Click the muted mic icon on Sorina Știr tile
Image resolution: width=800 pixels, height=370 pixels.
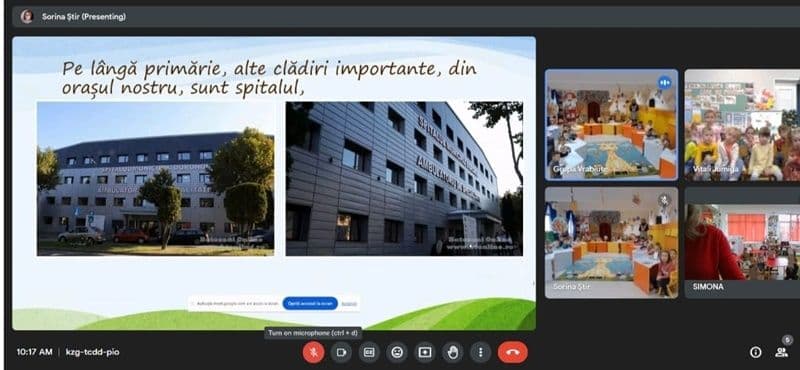pyautogui.click(x=664, y=200)
